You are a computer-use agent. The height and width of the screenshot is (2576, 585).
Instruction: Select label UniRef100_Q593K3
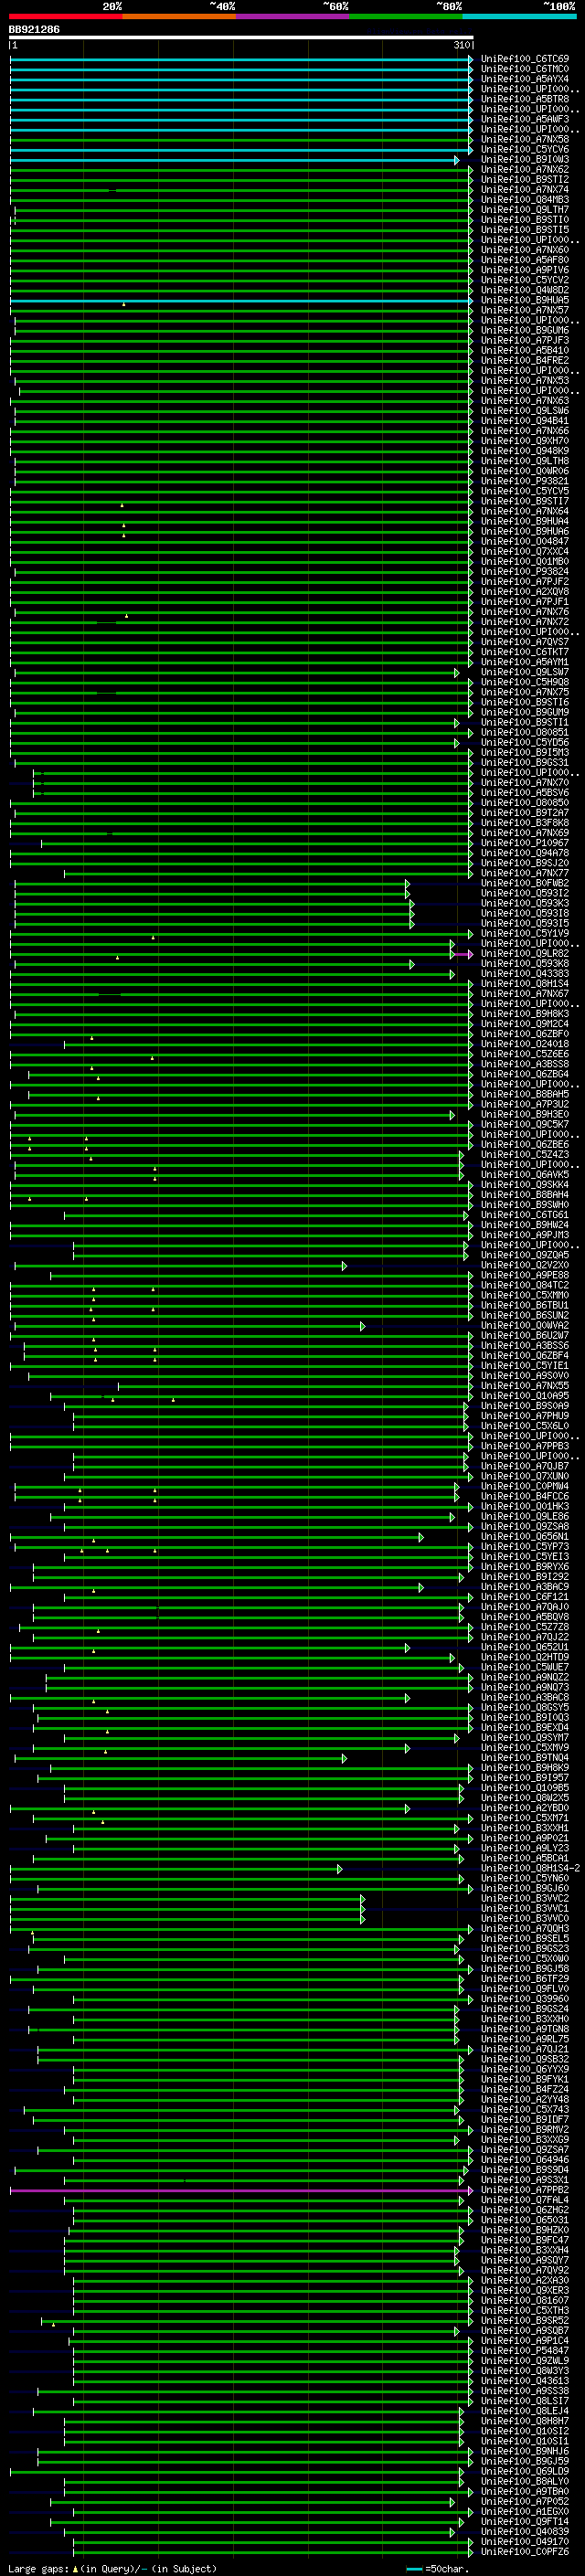point(525,903)
